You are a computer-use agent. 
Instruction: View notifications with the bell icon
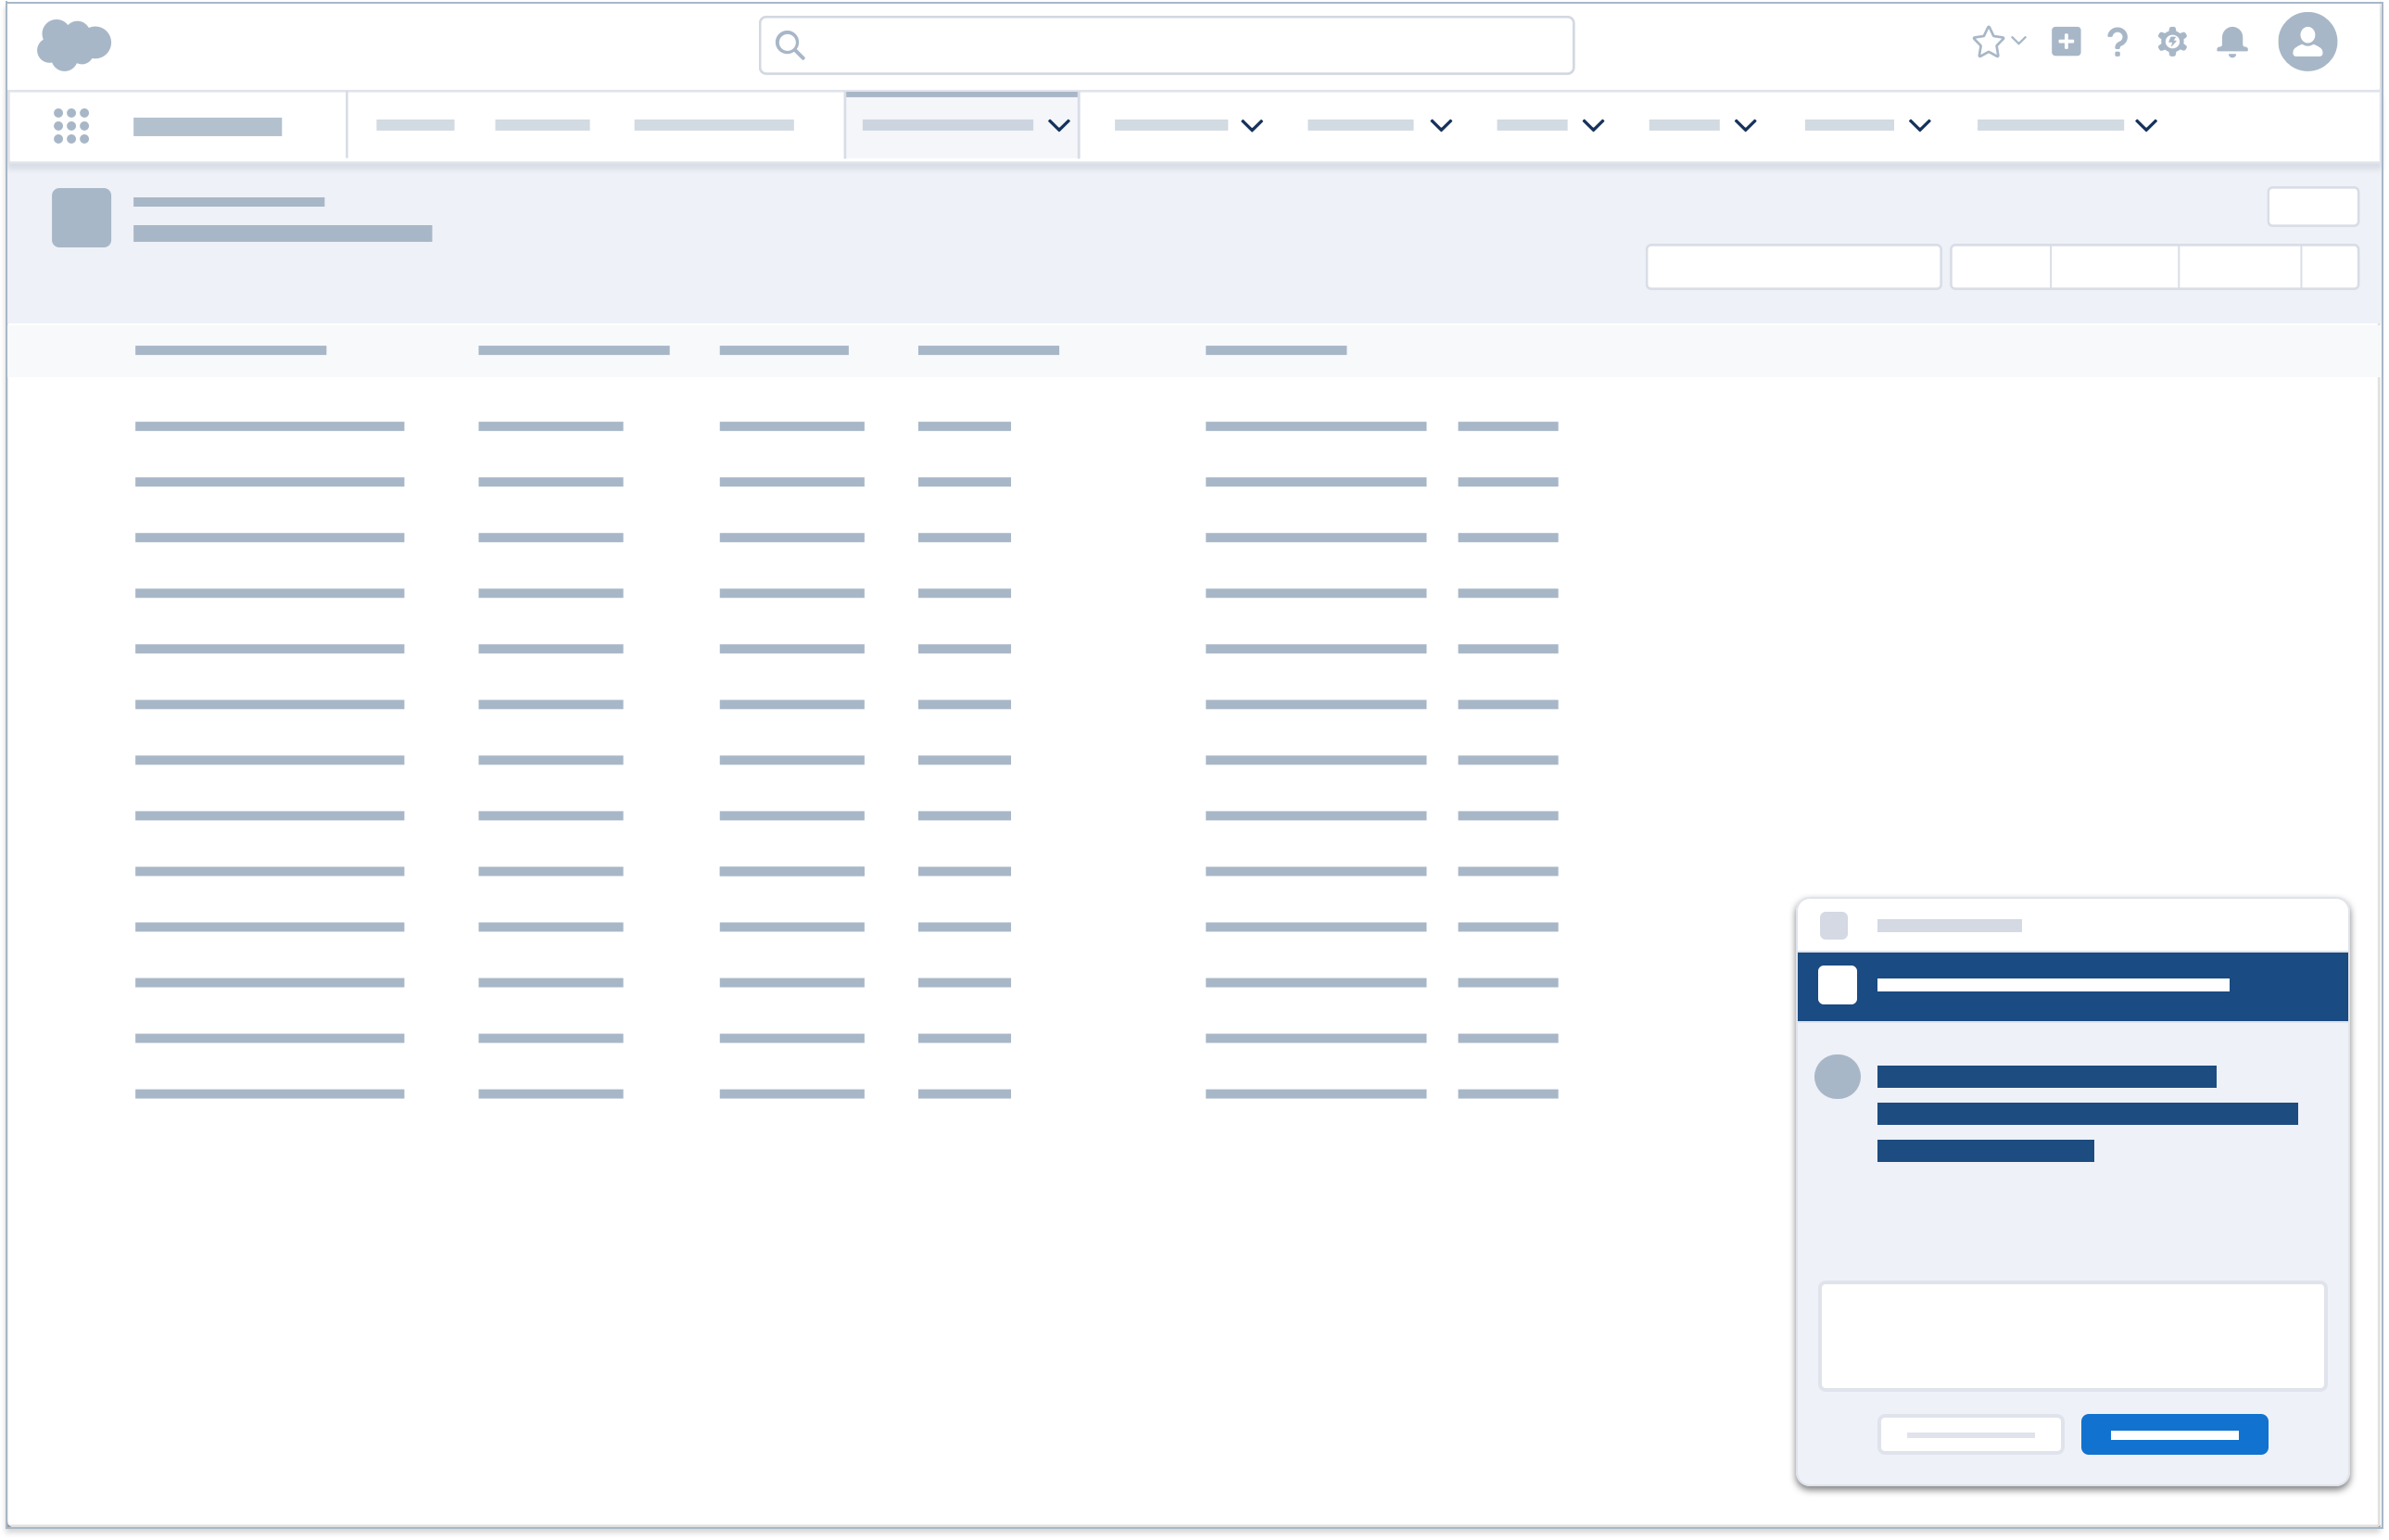(x=2231, y=42)
